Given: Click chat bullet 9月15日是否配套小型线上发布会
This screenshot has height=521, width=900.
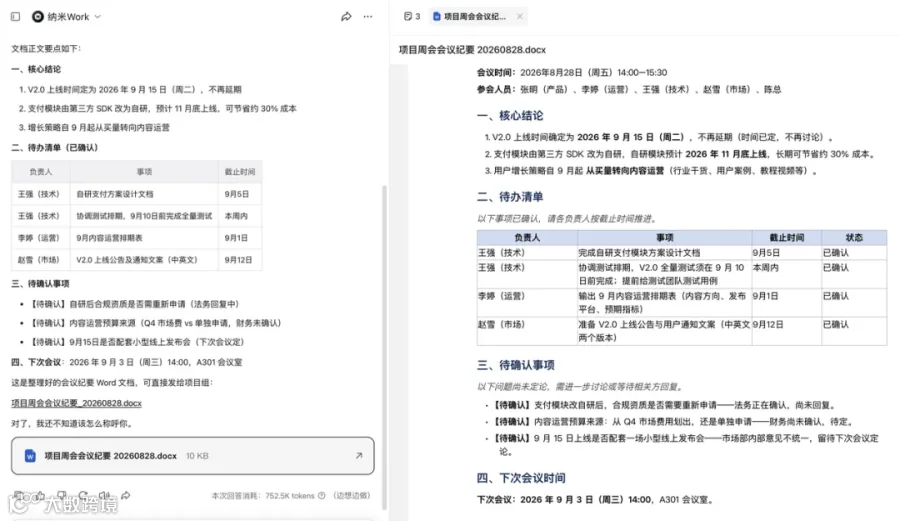Looking at the screenshot, I should pyautogui.click(x=138, y=342).
